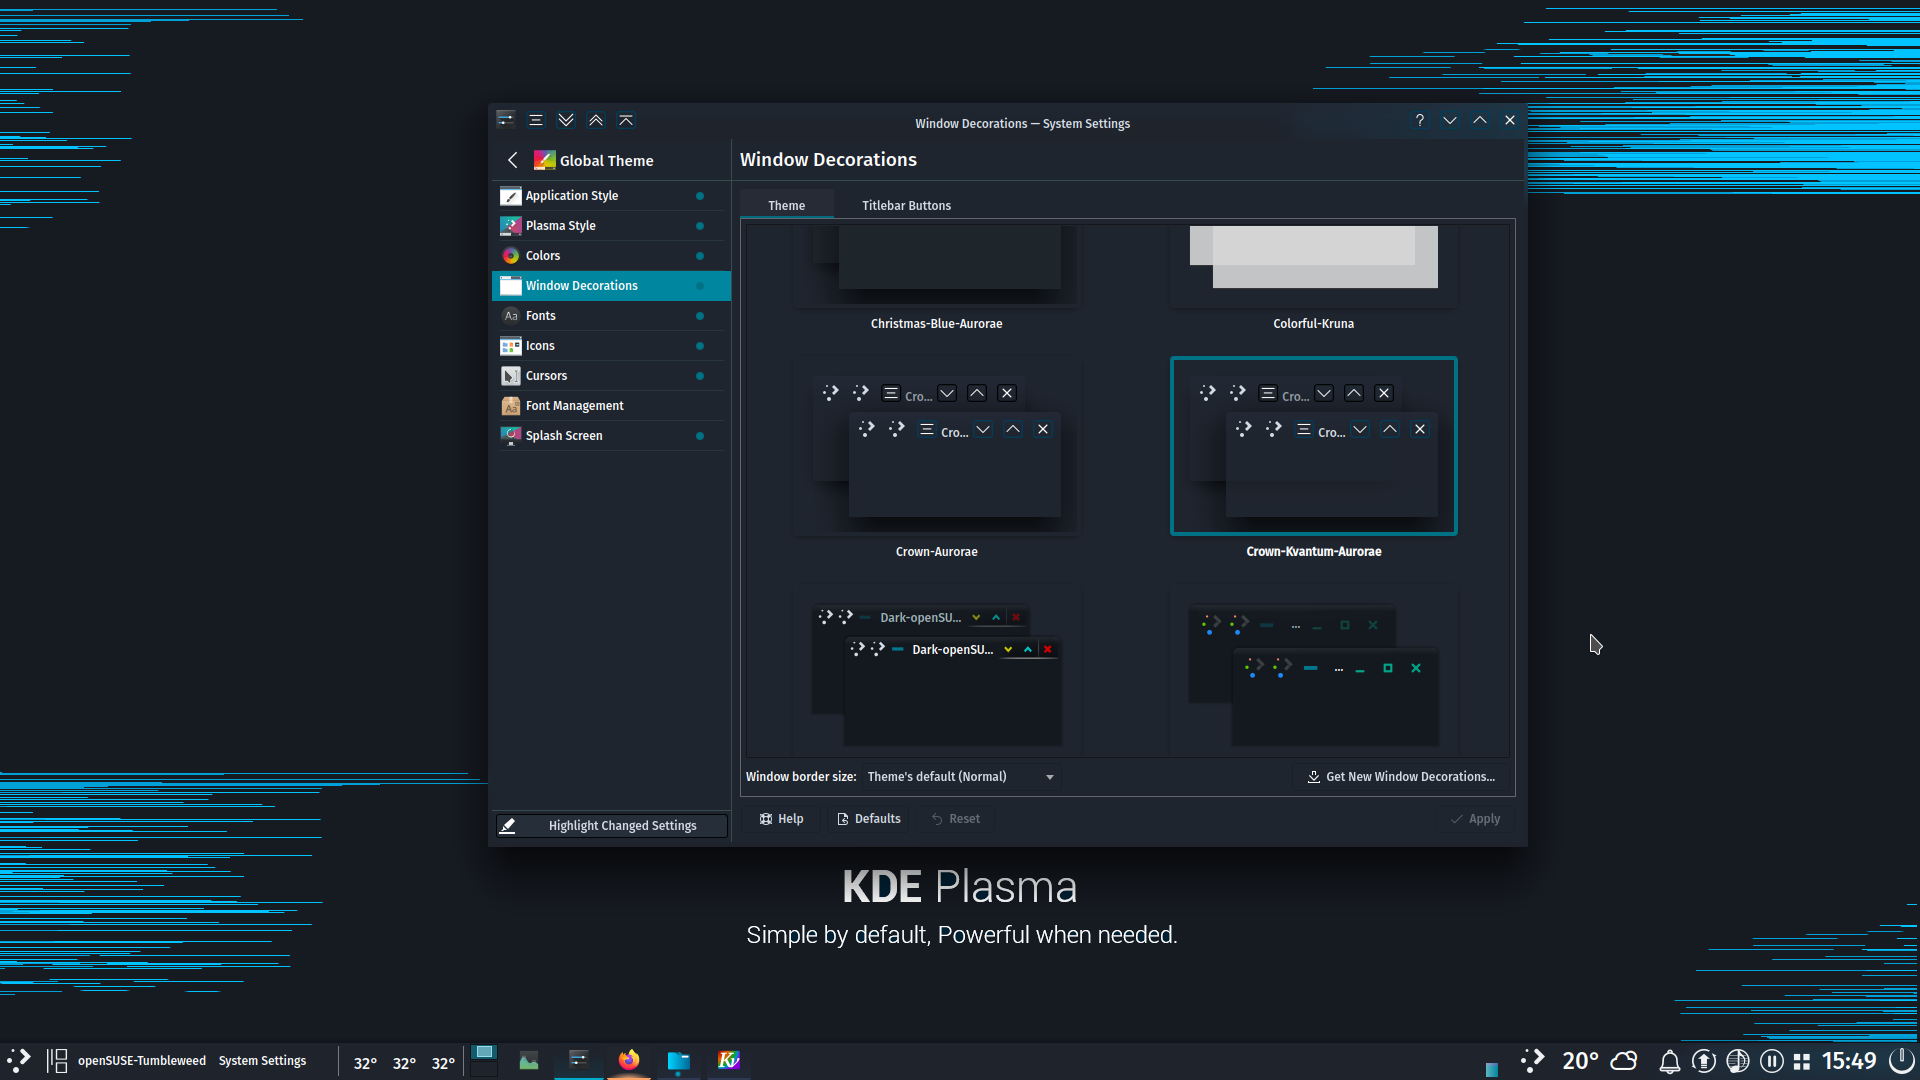Click the Reset button
The height and width of the screenshot is (1080, 1920).
pyautogui.click(x=956, y=819)
